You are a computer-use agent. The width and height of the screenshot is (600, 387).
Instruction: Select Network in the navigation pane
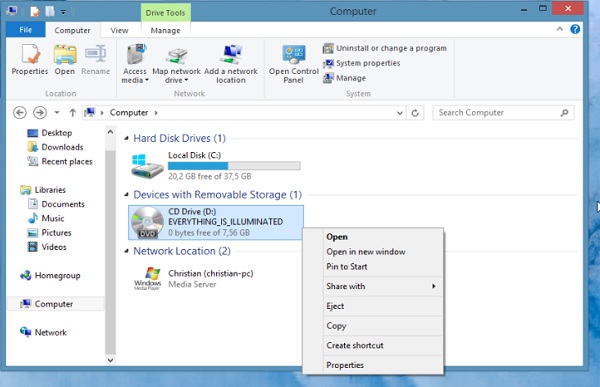43,332
